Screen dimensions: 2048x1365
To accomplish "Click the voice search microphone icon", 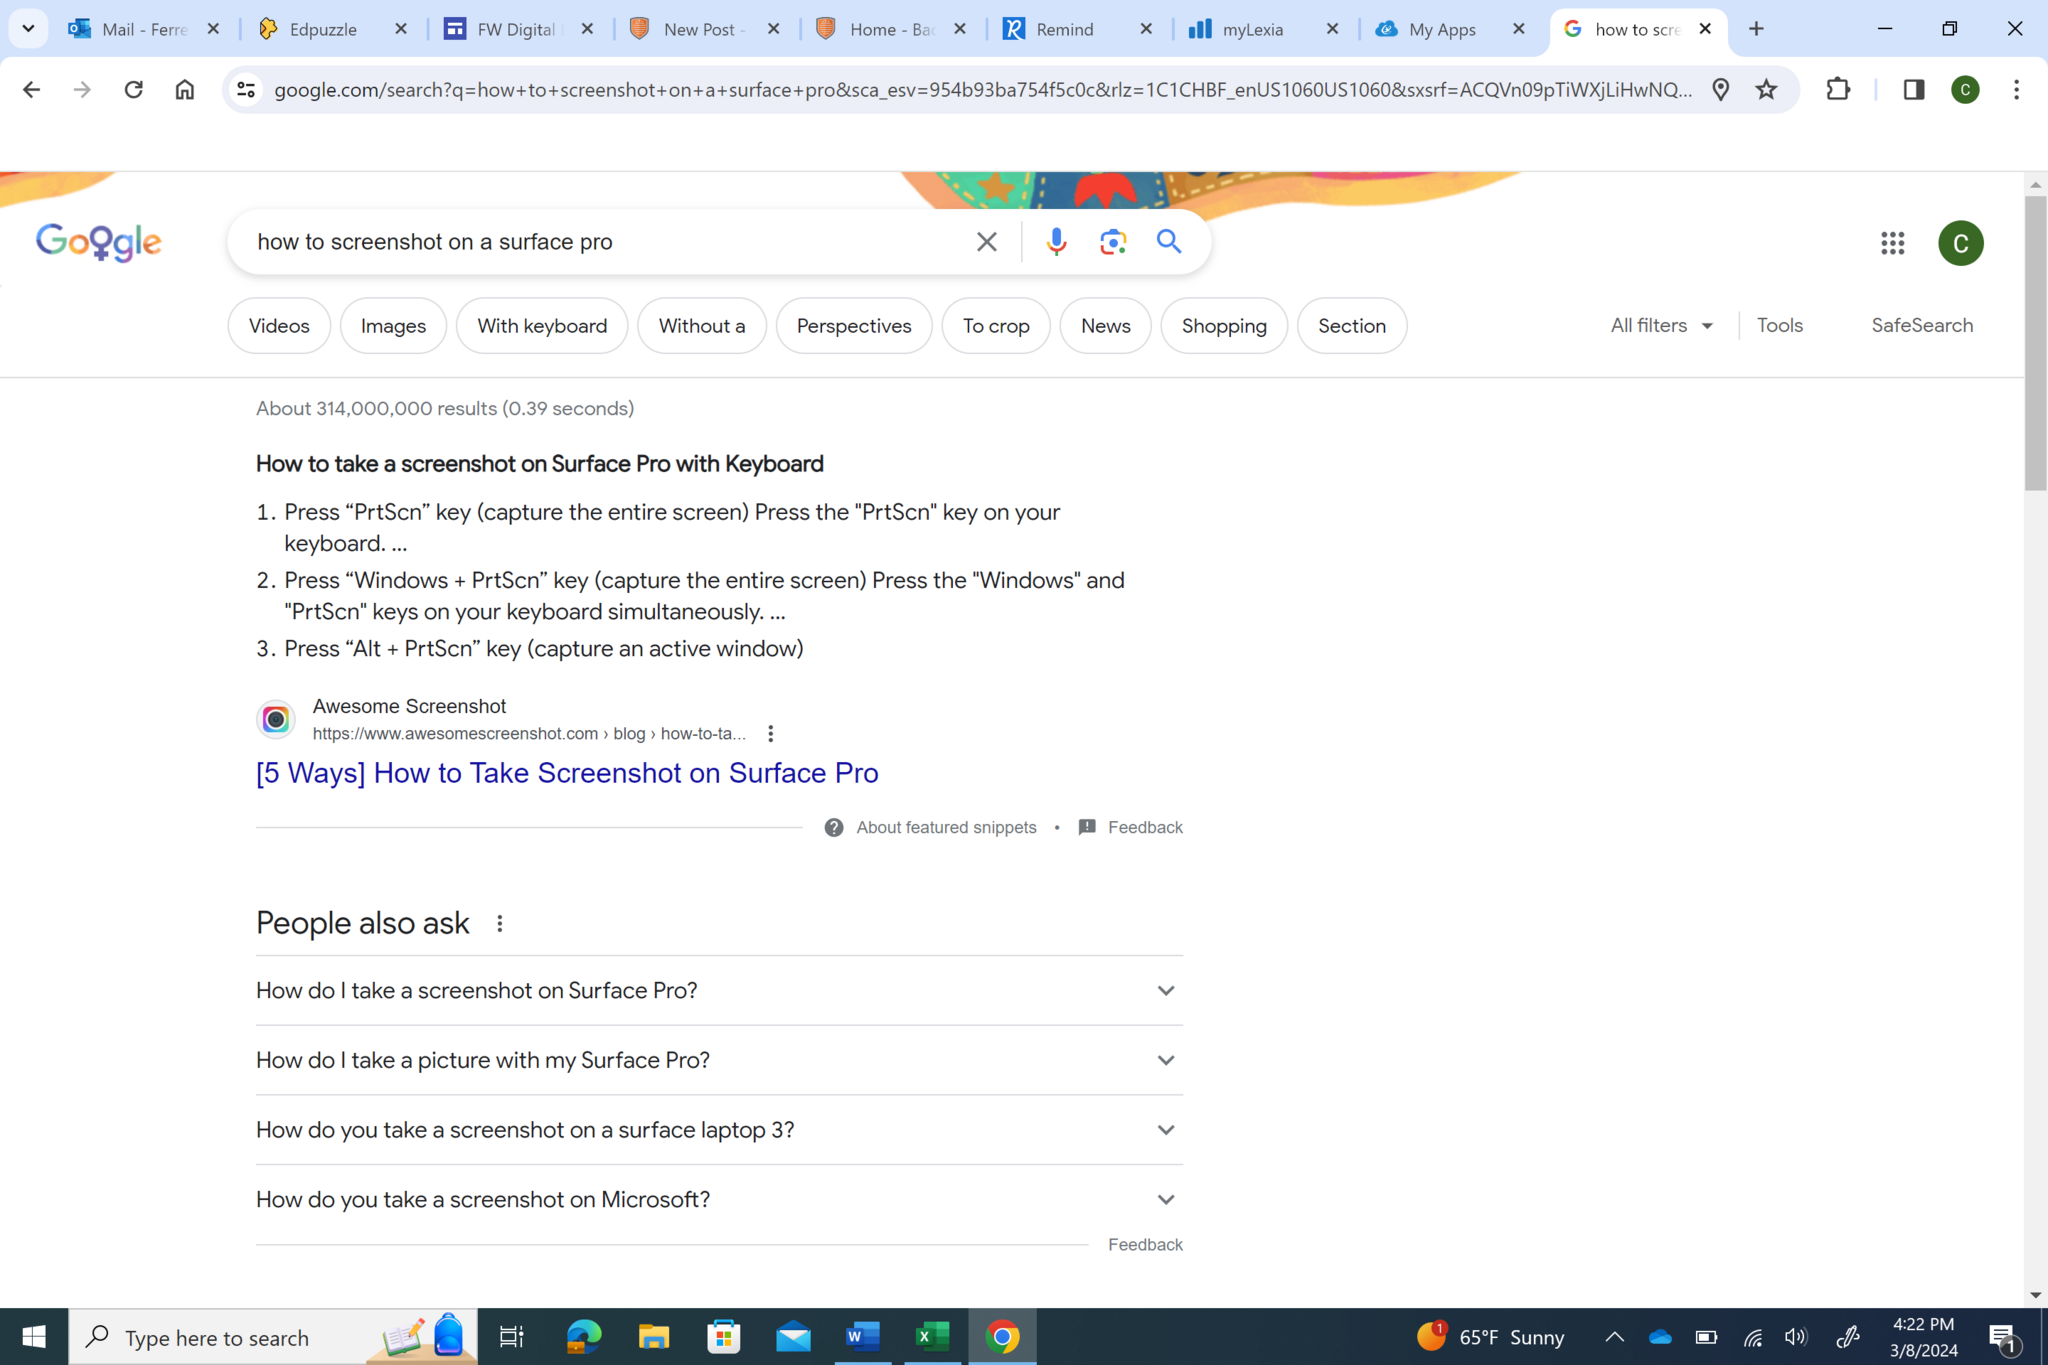I will click(x=1056, y=242).
